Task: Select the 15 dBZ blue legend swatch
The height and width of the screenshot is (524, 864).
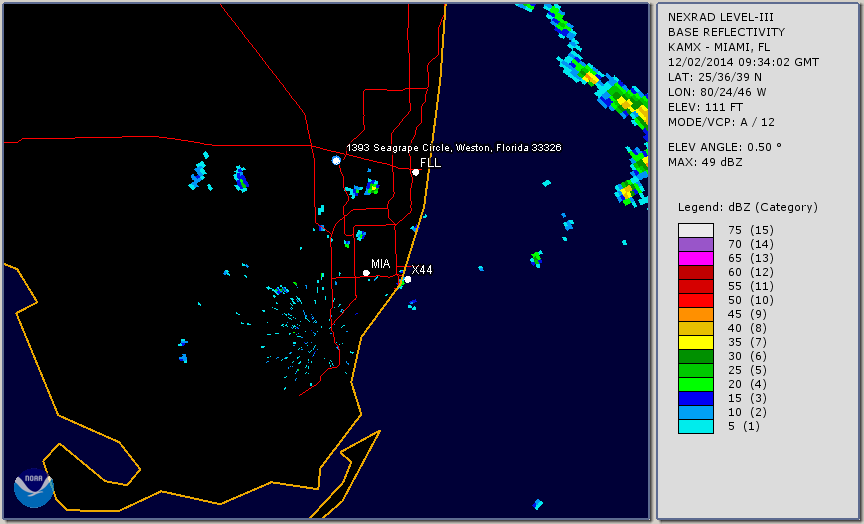Action: pyautogui.click(x=696, y=398)
